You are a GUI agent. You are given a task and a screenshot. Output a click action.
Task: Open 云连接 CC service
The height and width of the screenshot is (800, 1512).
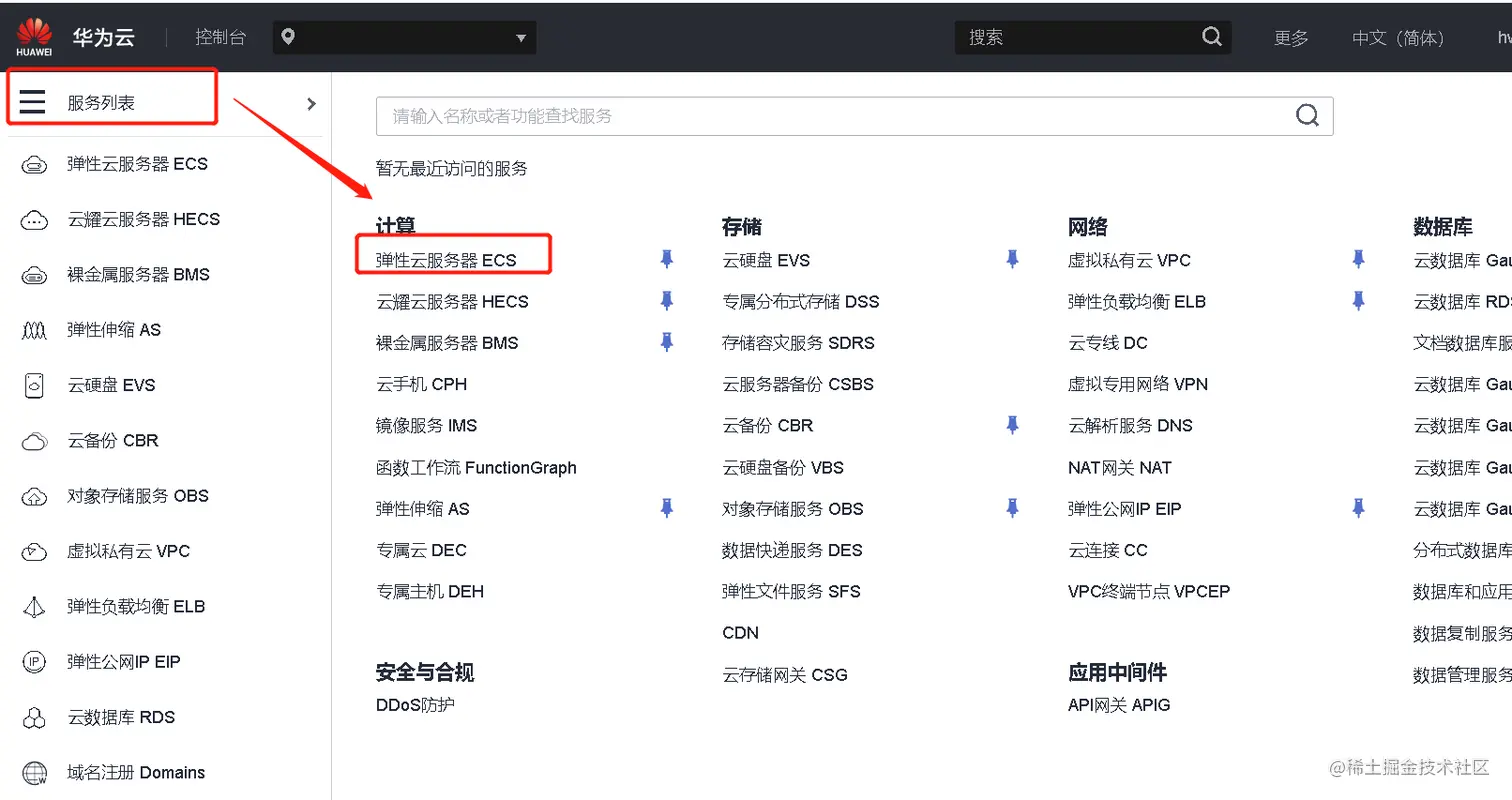[x=1108, y=550]
